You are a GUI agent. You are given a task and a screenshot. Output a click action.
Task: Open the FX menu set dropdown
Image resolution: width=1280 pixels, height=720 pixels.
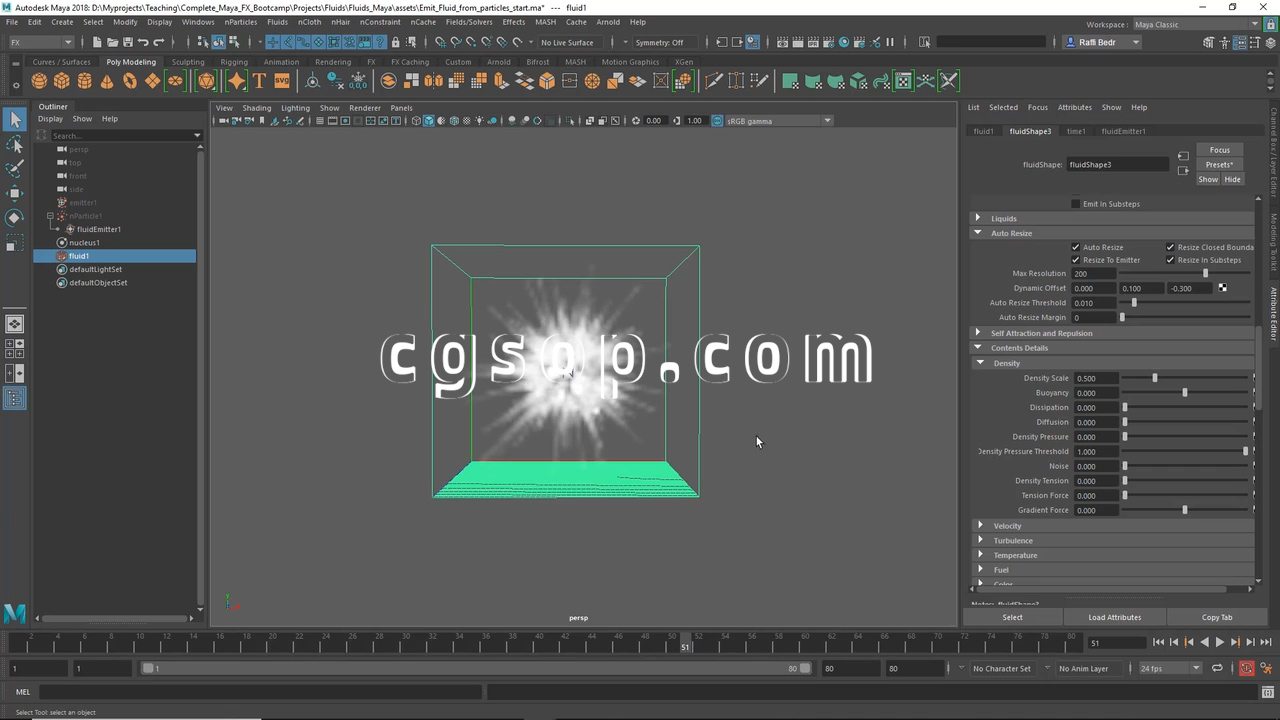[x=41, y=42]
